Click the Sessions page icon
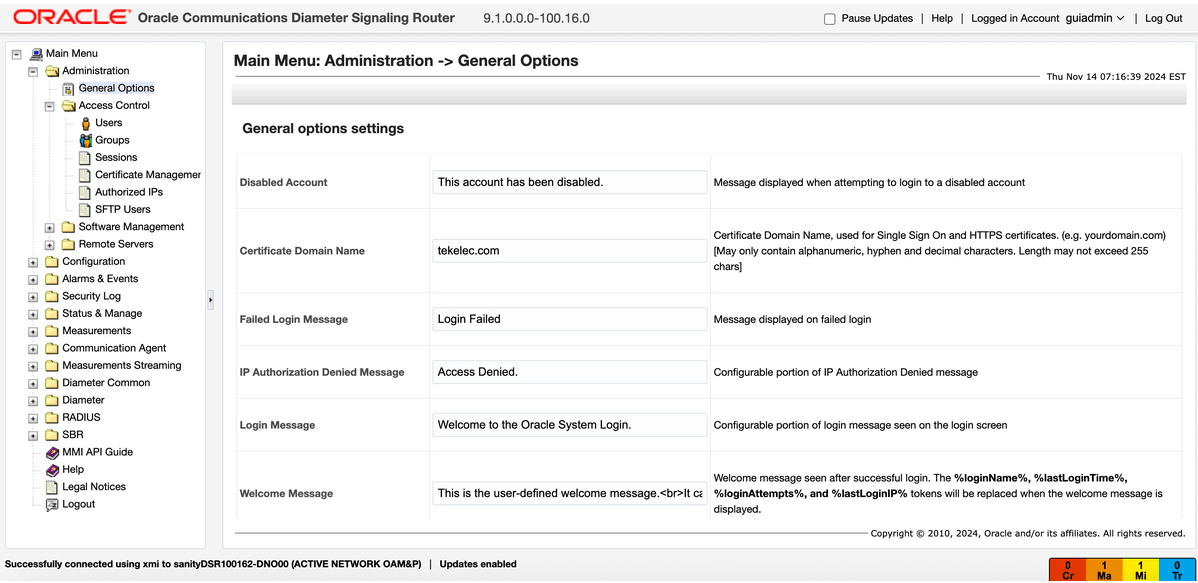Screen dimensions: 1198x583 tap(85, 157)
